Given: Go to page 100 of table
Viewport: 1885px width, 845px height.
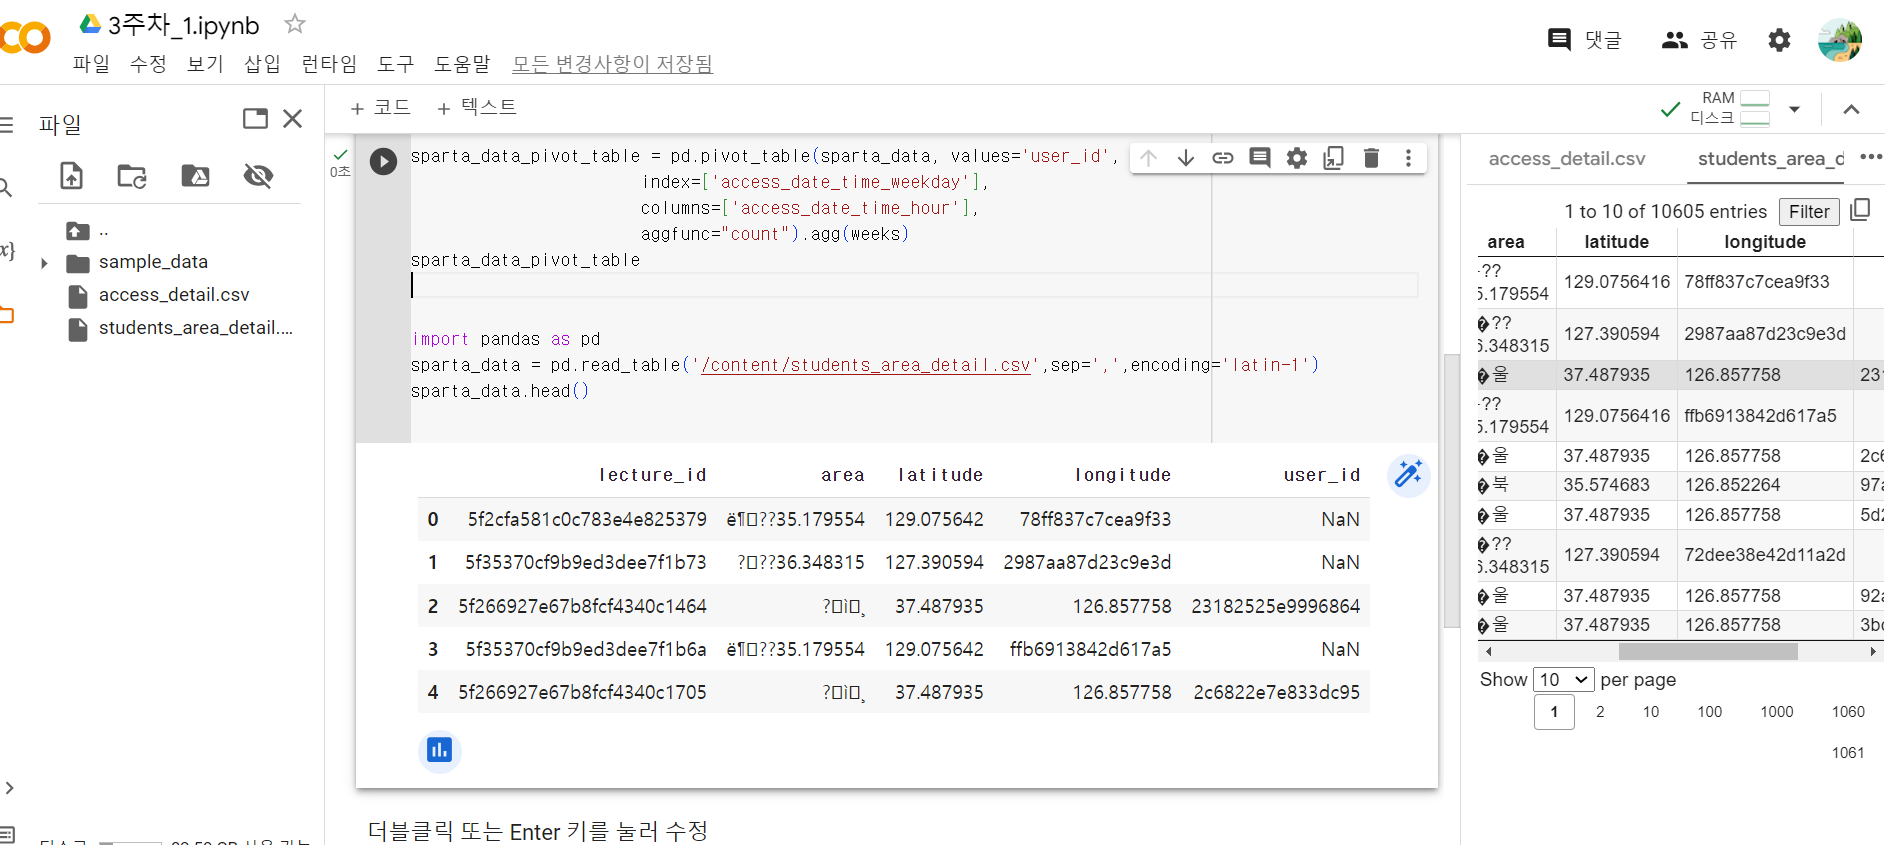Looking at the screenshot, I should [1710, 712].
